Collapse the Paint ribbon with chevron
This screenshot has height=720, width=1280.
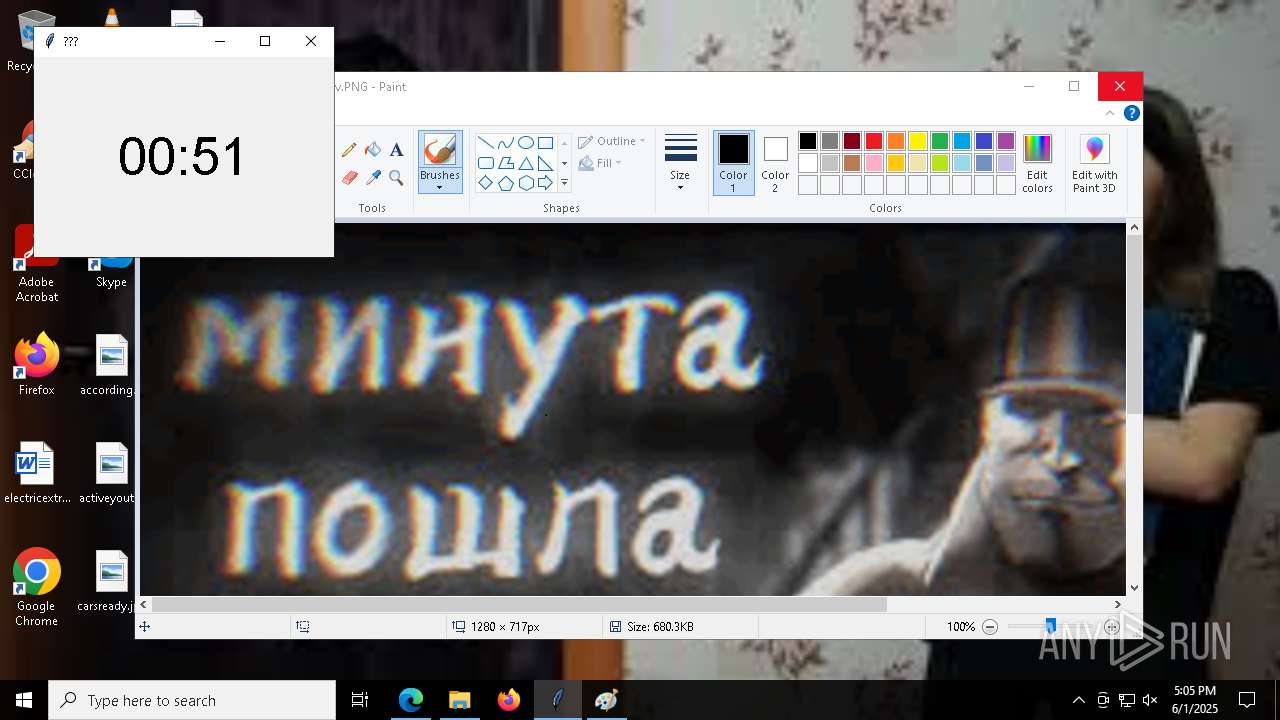coord(1110,113)
